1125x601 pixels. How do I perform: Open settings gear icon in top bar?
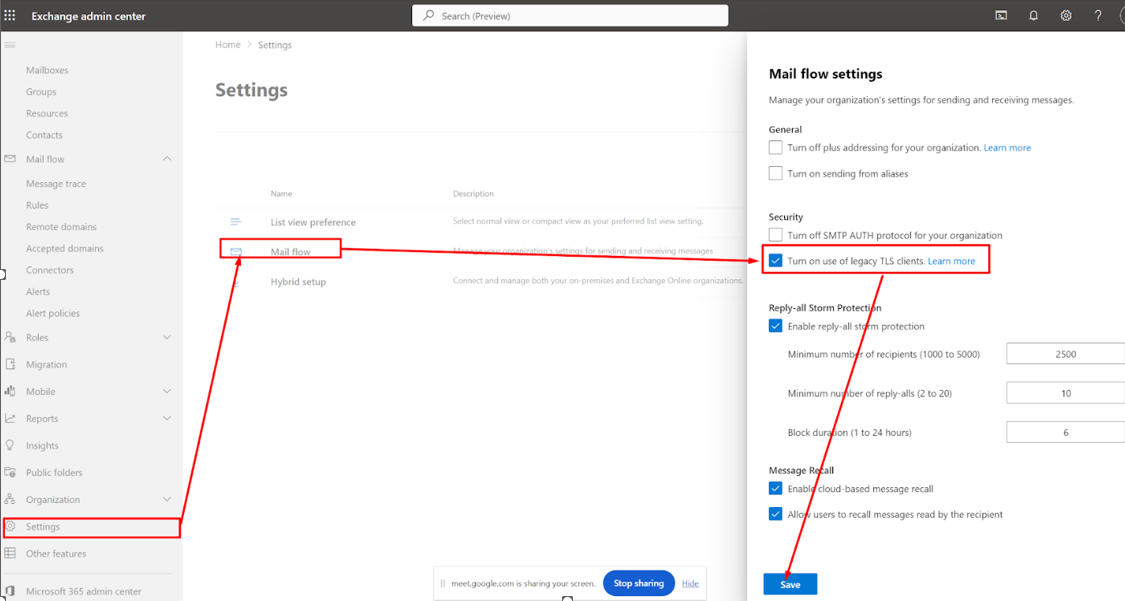pyautogui.click(x=1065, y=15)
